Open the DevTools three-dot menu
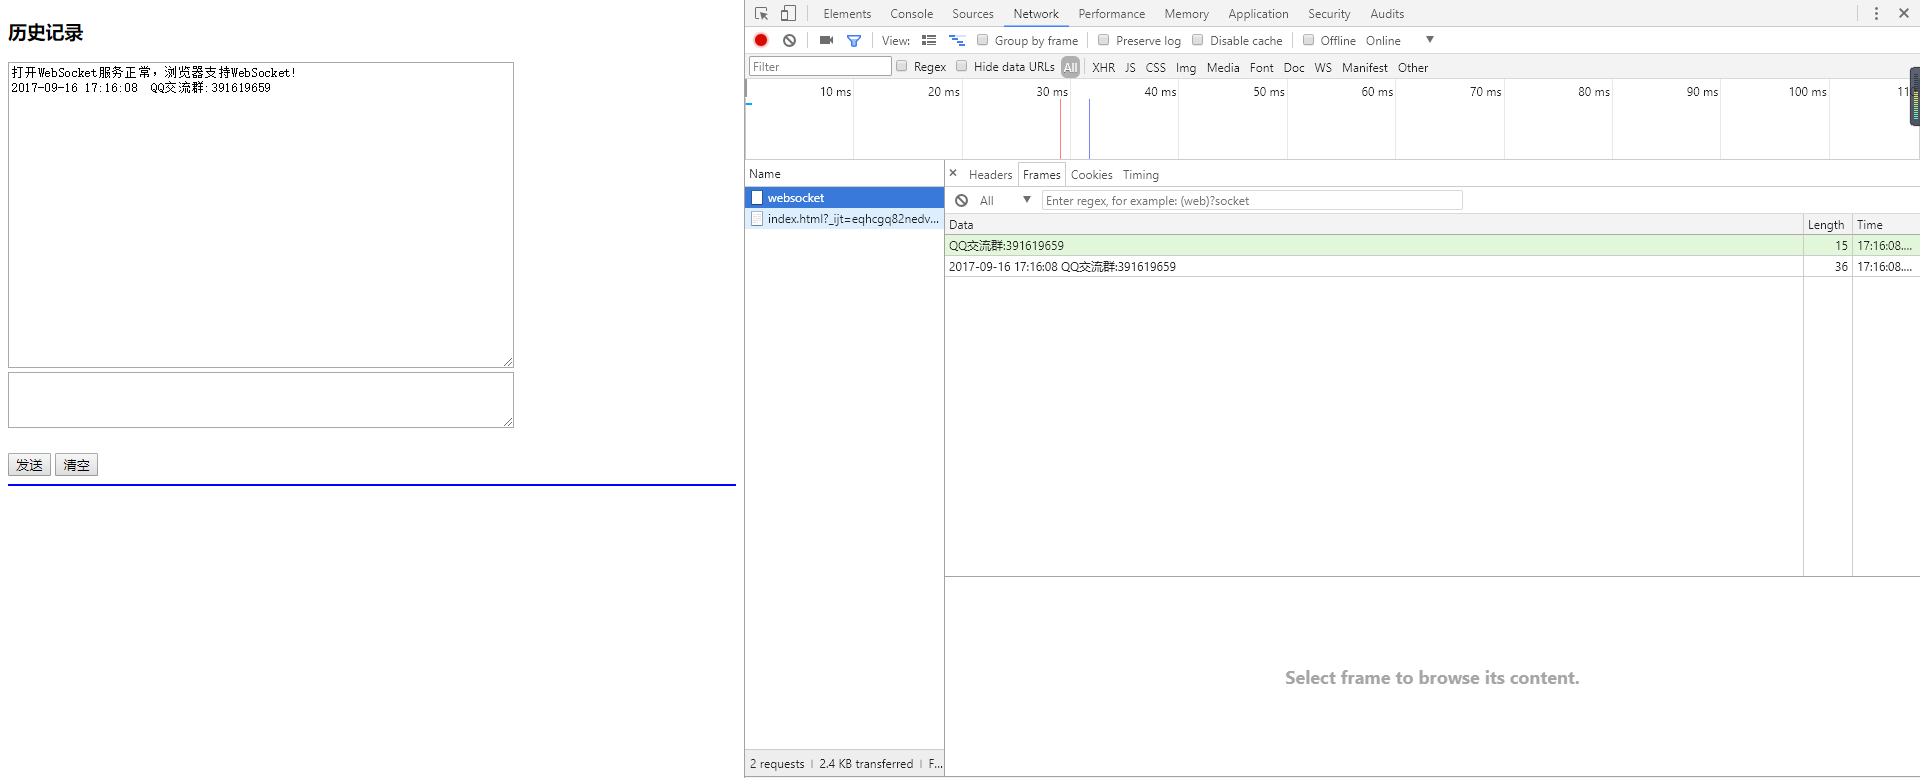Image resolution: width=1920 pixels, height=778 pixels. click(1876, 14)
